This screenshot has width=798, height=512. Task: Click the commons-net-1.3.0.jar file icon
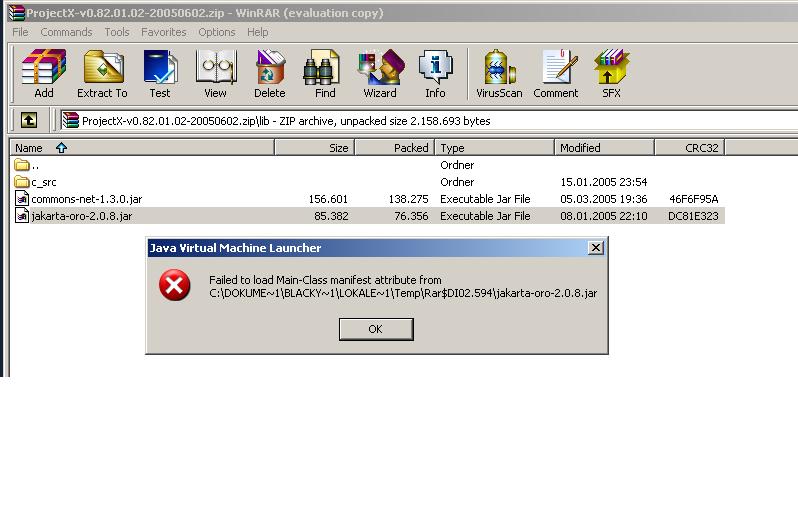click(22, 199)
